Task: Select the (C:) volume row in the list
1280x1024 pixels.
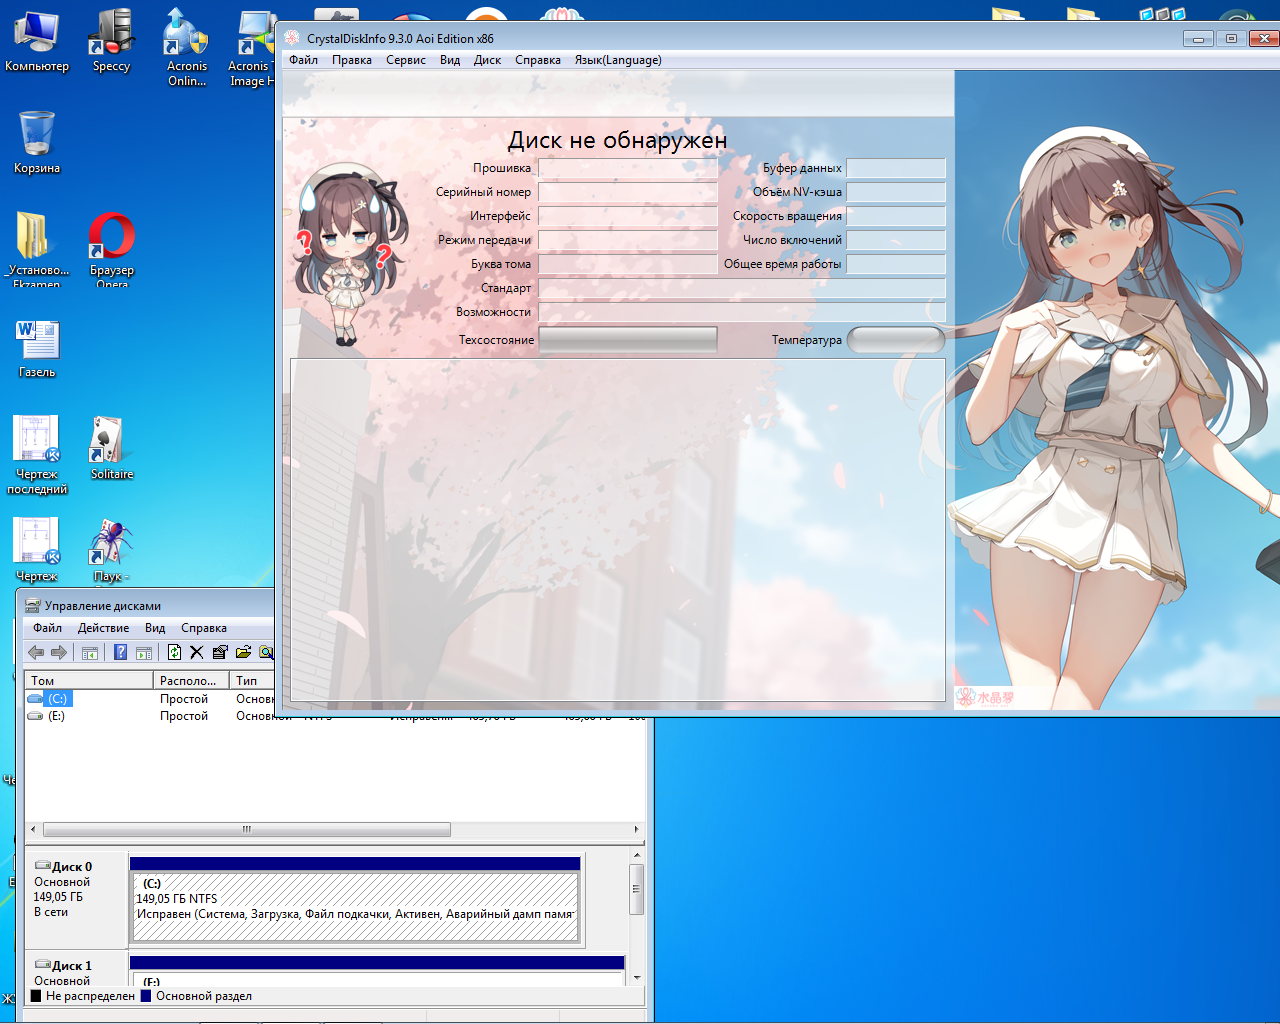Action: coord(150,699)
